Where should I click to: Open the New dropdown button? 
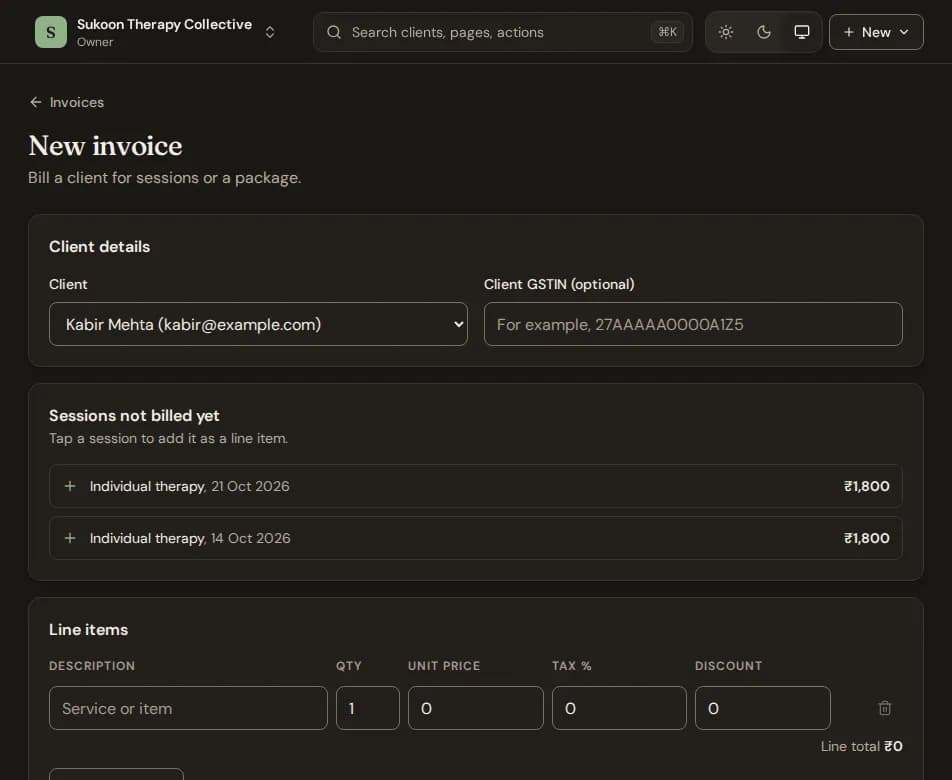point(876,32)
